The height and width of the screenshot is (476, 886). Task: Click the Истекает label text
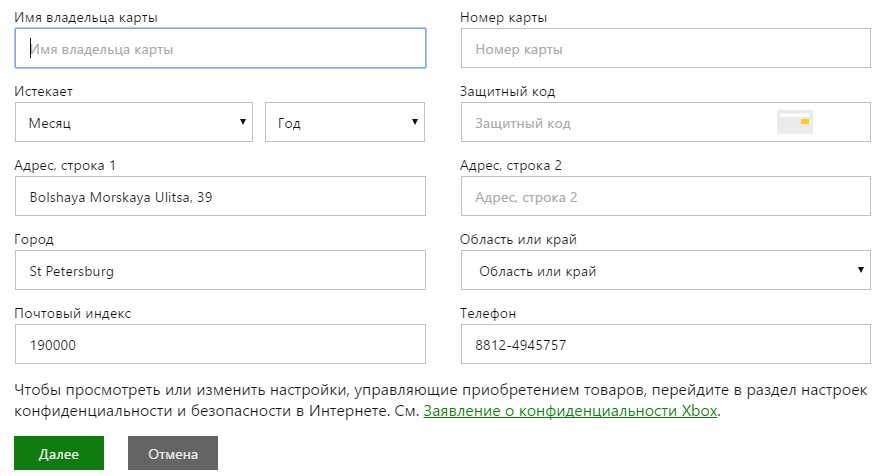click(x=43, y=92)
